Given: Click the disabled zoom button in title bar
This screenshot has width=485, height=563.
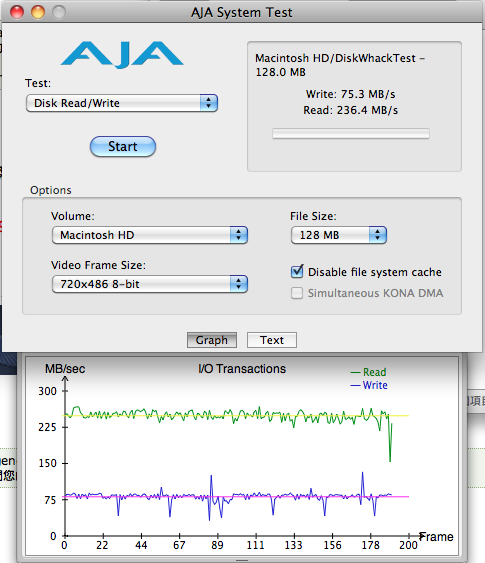Looking at the screenshot, I should tap(59, 12).
